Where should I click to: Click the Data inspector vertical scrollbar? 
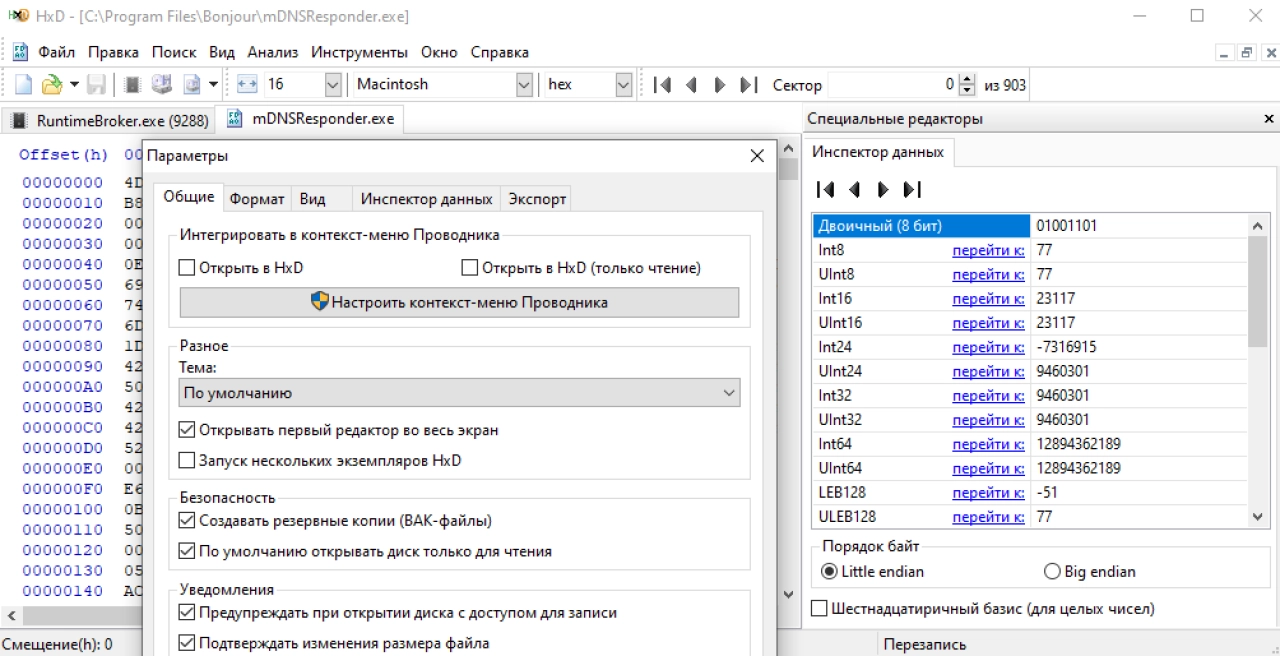1258,370
